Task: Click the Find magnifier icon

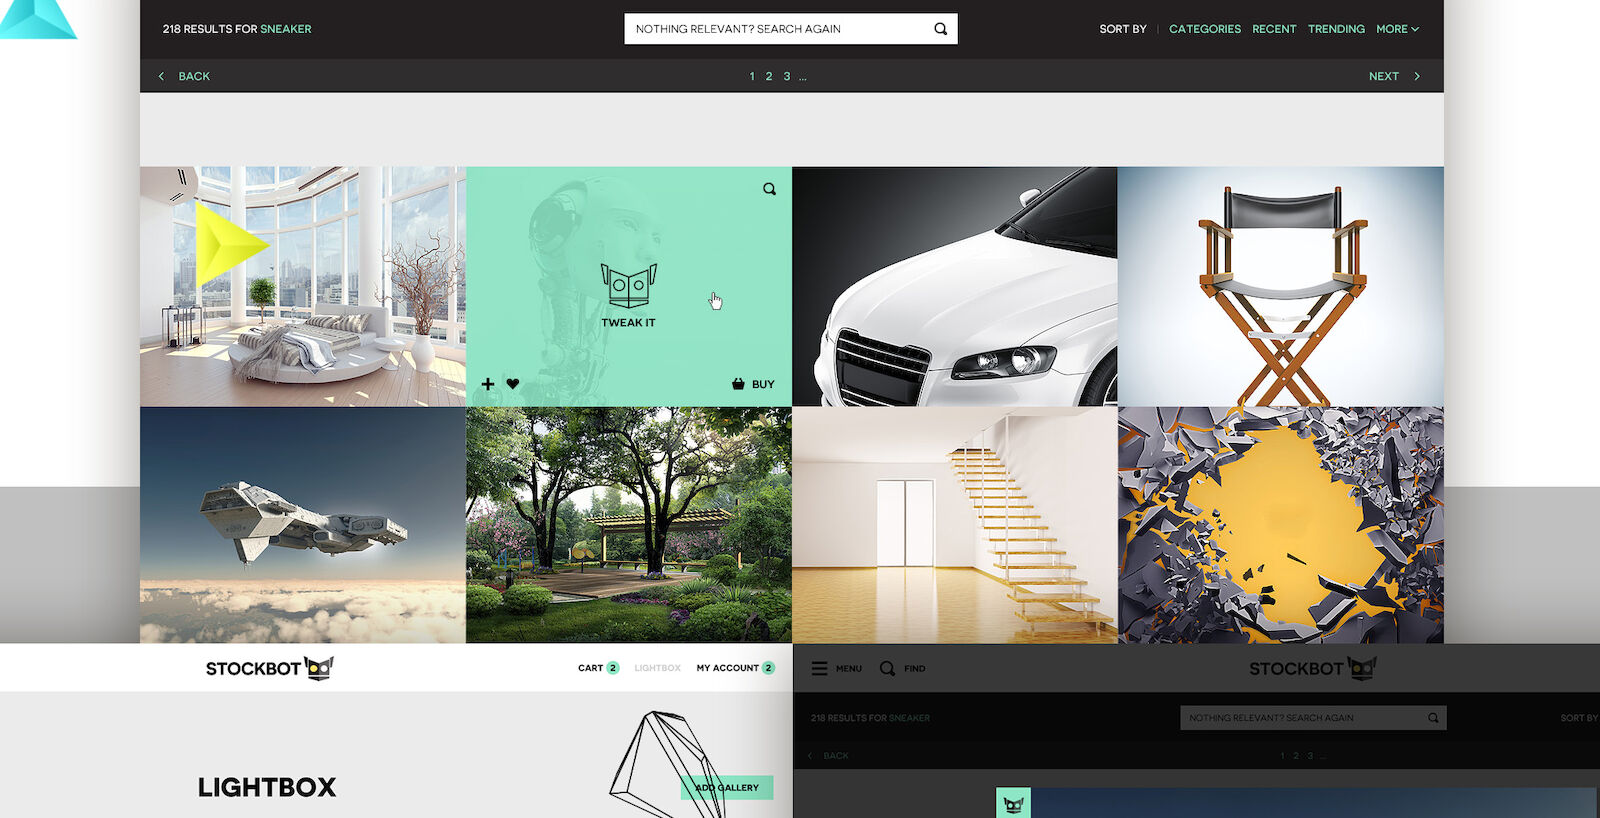Action: coord(887,668)
